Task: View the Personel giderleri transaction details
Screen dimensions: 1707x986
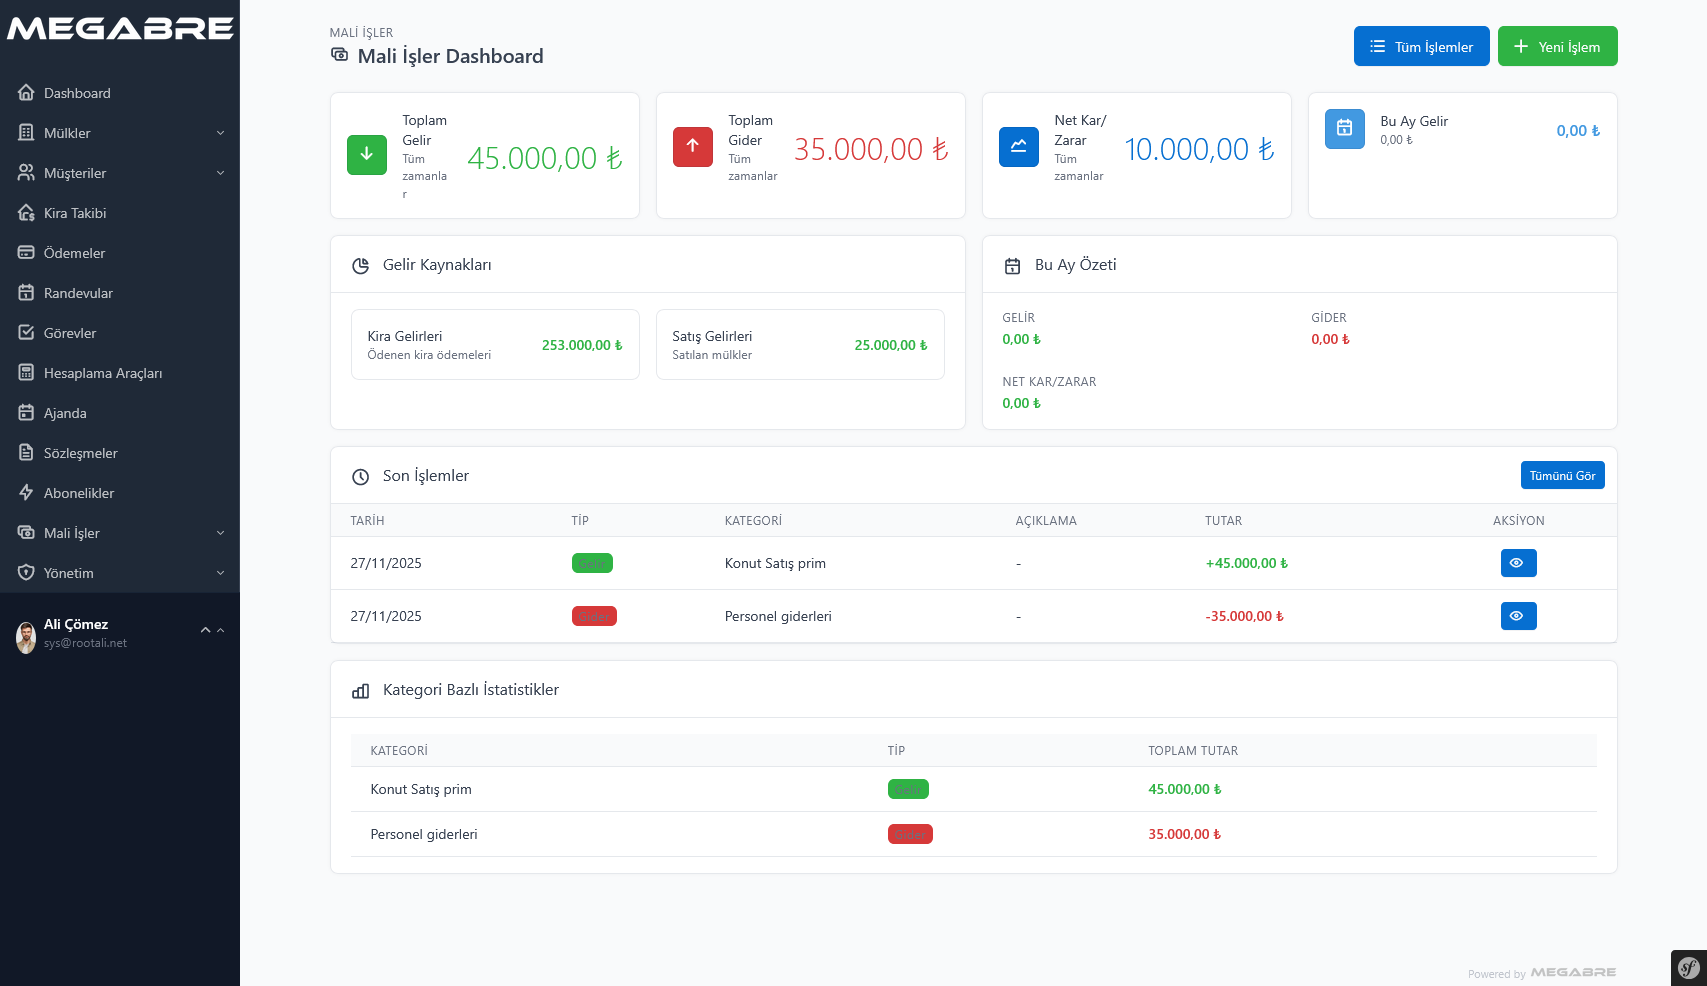Action: point(1517,616)
